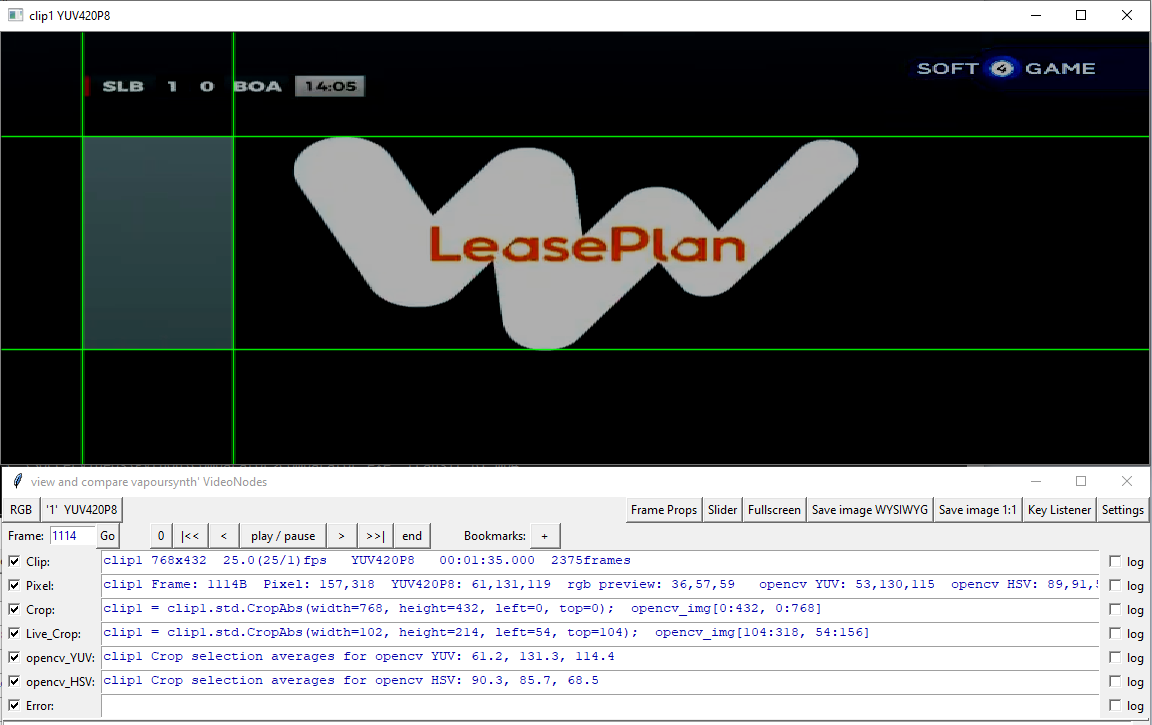This screenshot has height=725, width=1152.
Task: Click the Pixel info text line
Action: pos(600,585)
